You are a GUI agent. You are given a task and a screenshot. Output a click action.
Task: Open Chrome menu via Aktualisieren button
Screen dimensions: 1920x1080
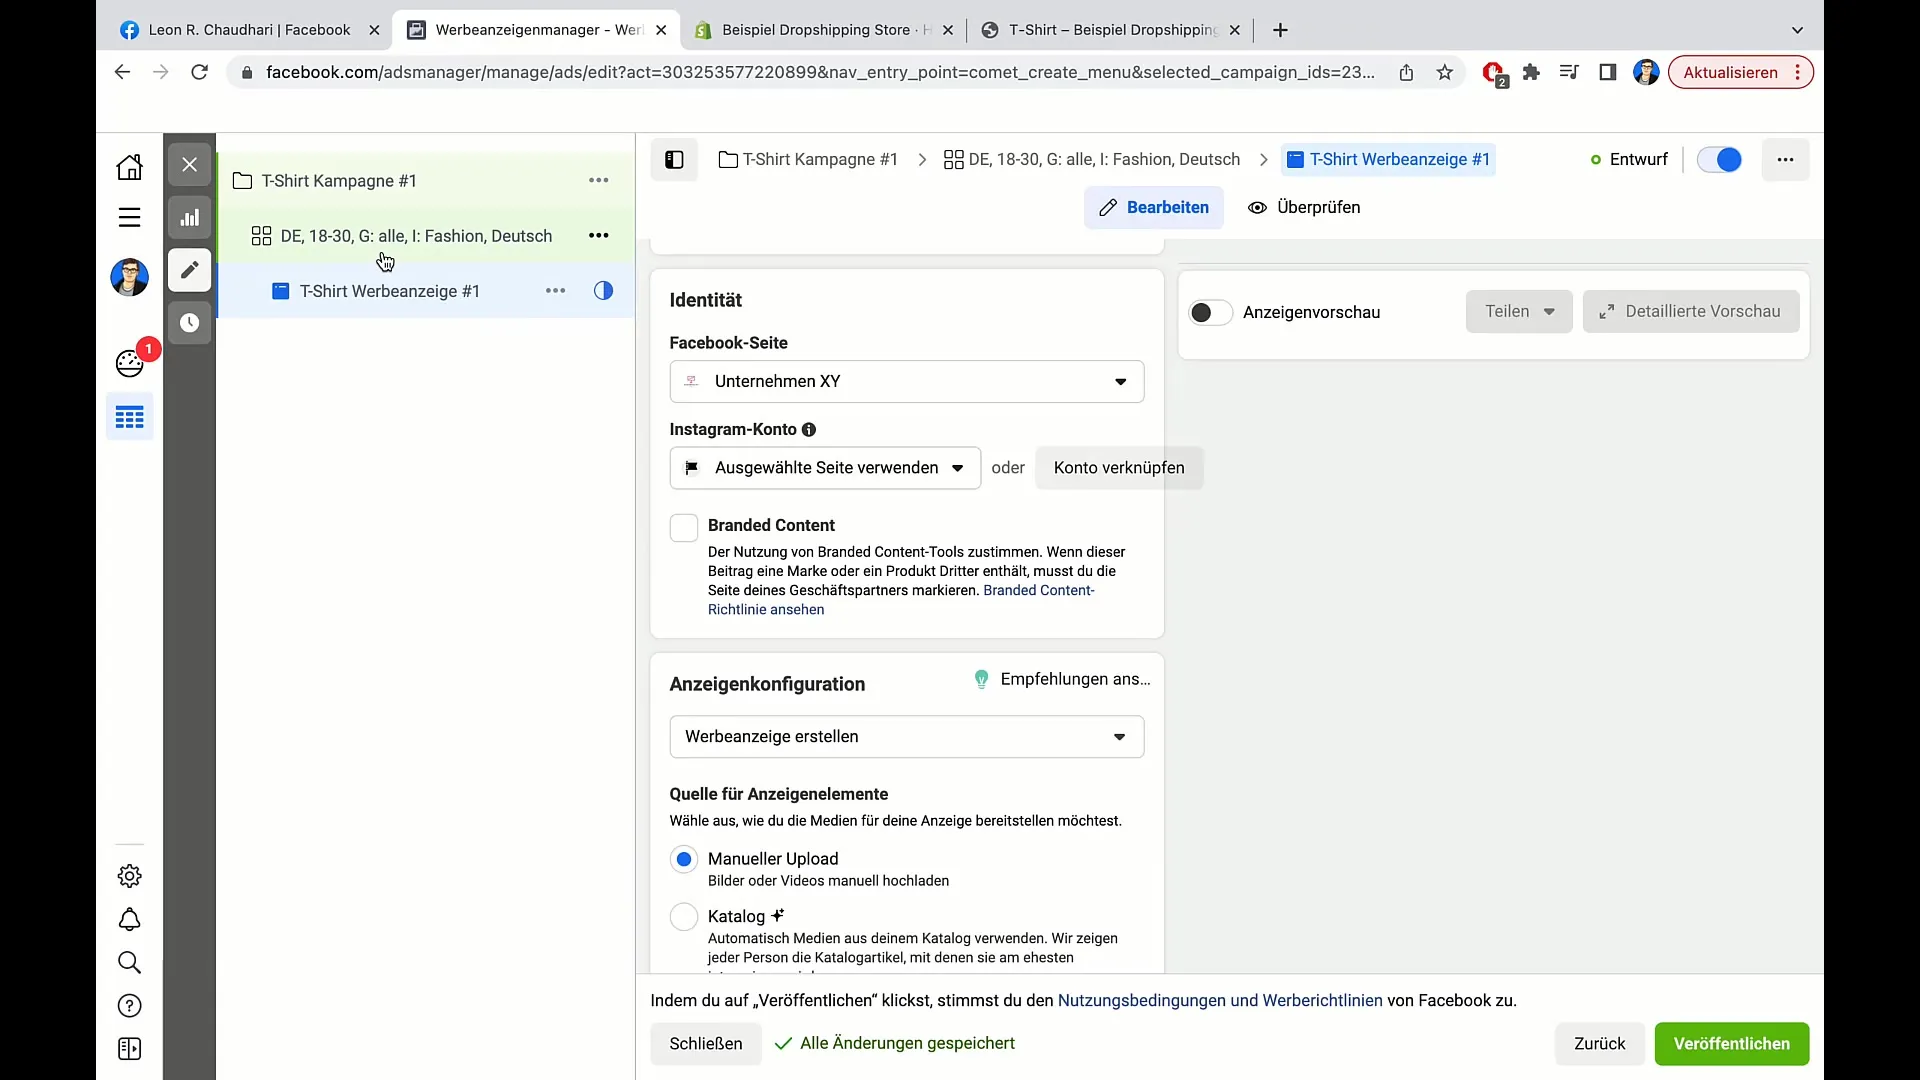[1741, 72]
